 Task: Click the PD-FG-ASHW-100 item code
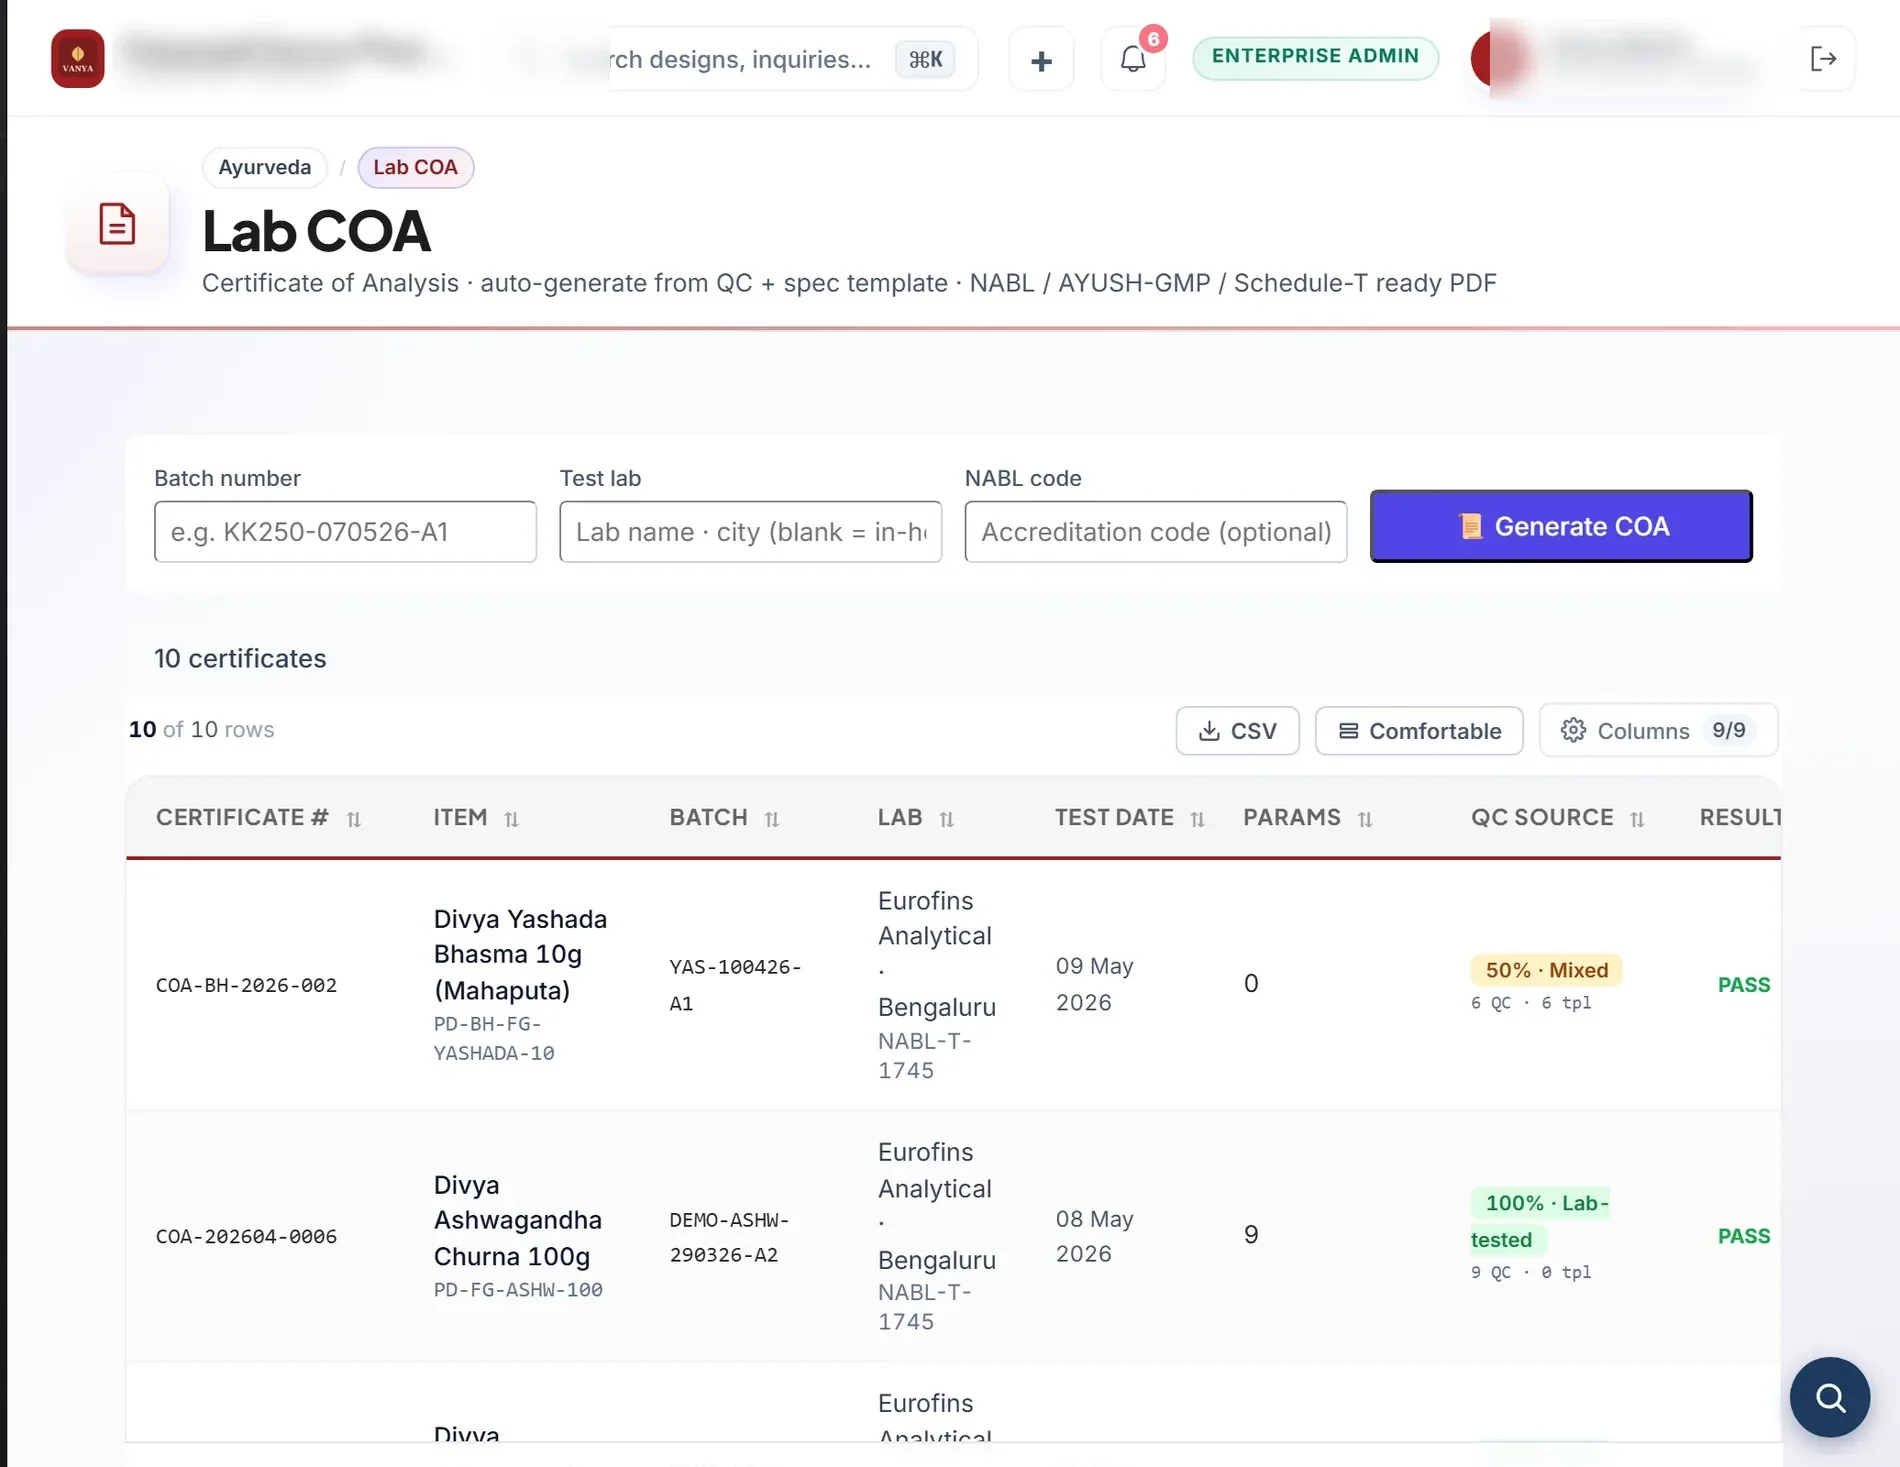[x=518, y=1290]
